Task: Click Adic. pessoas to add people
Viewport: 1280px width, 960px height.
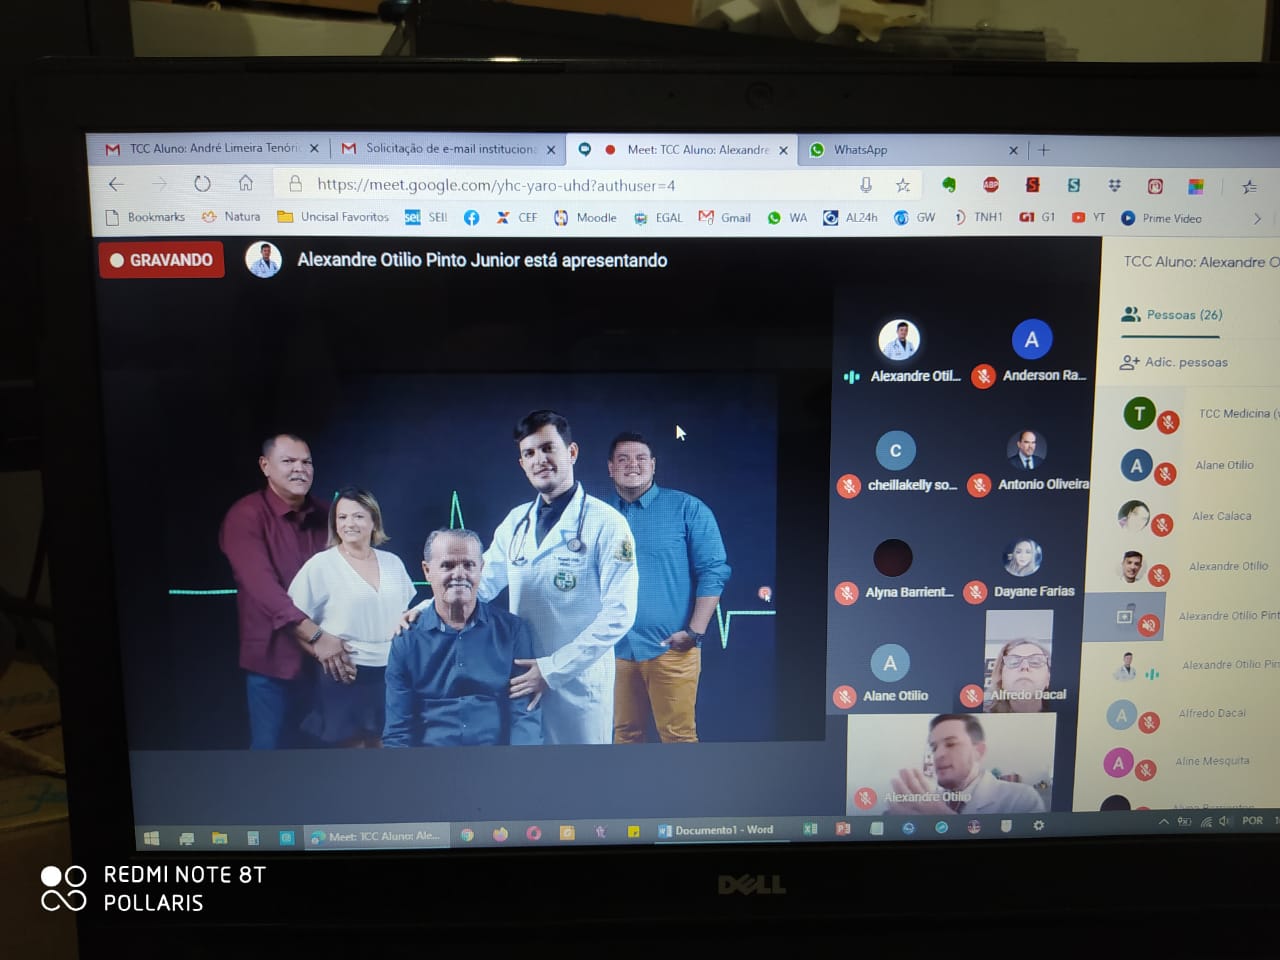Action: point(1174,362)
